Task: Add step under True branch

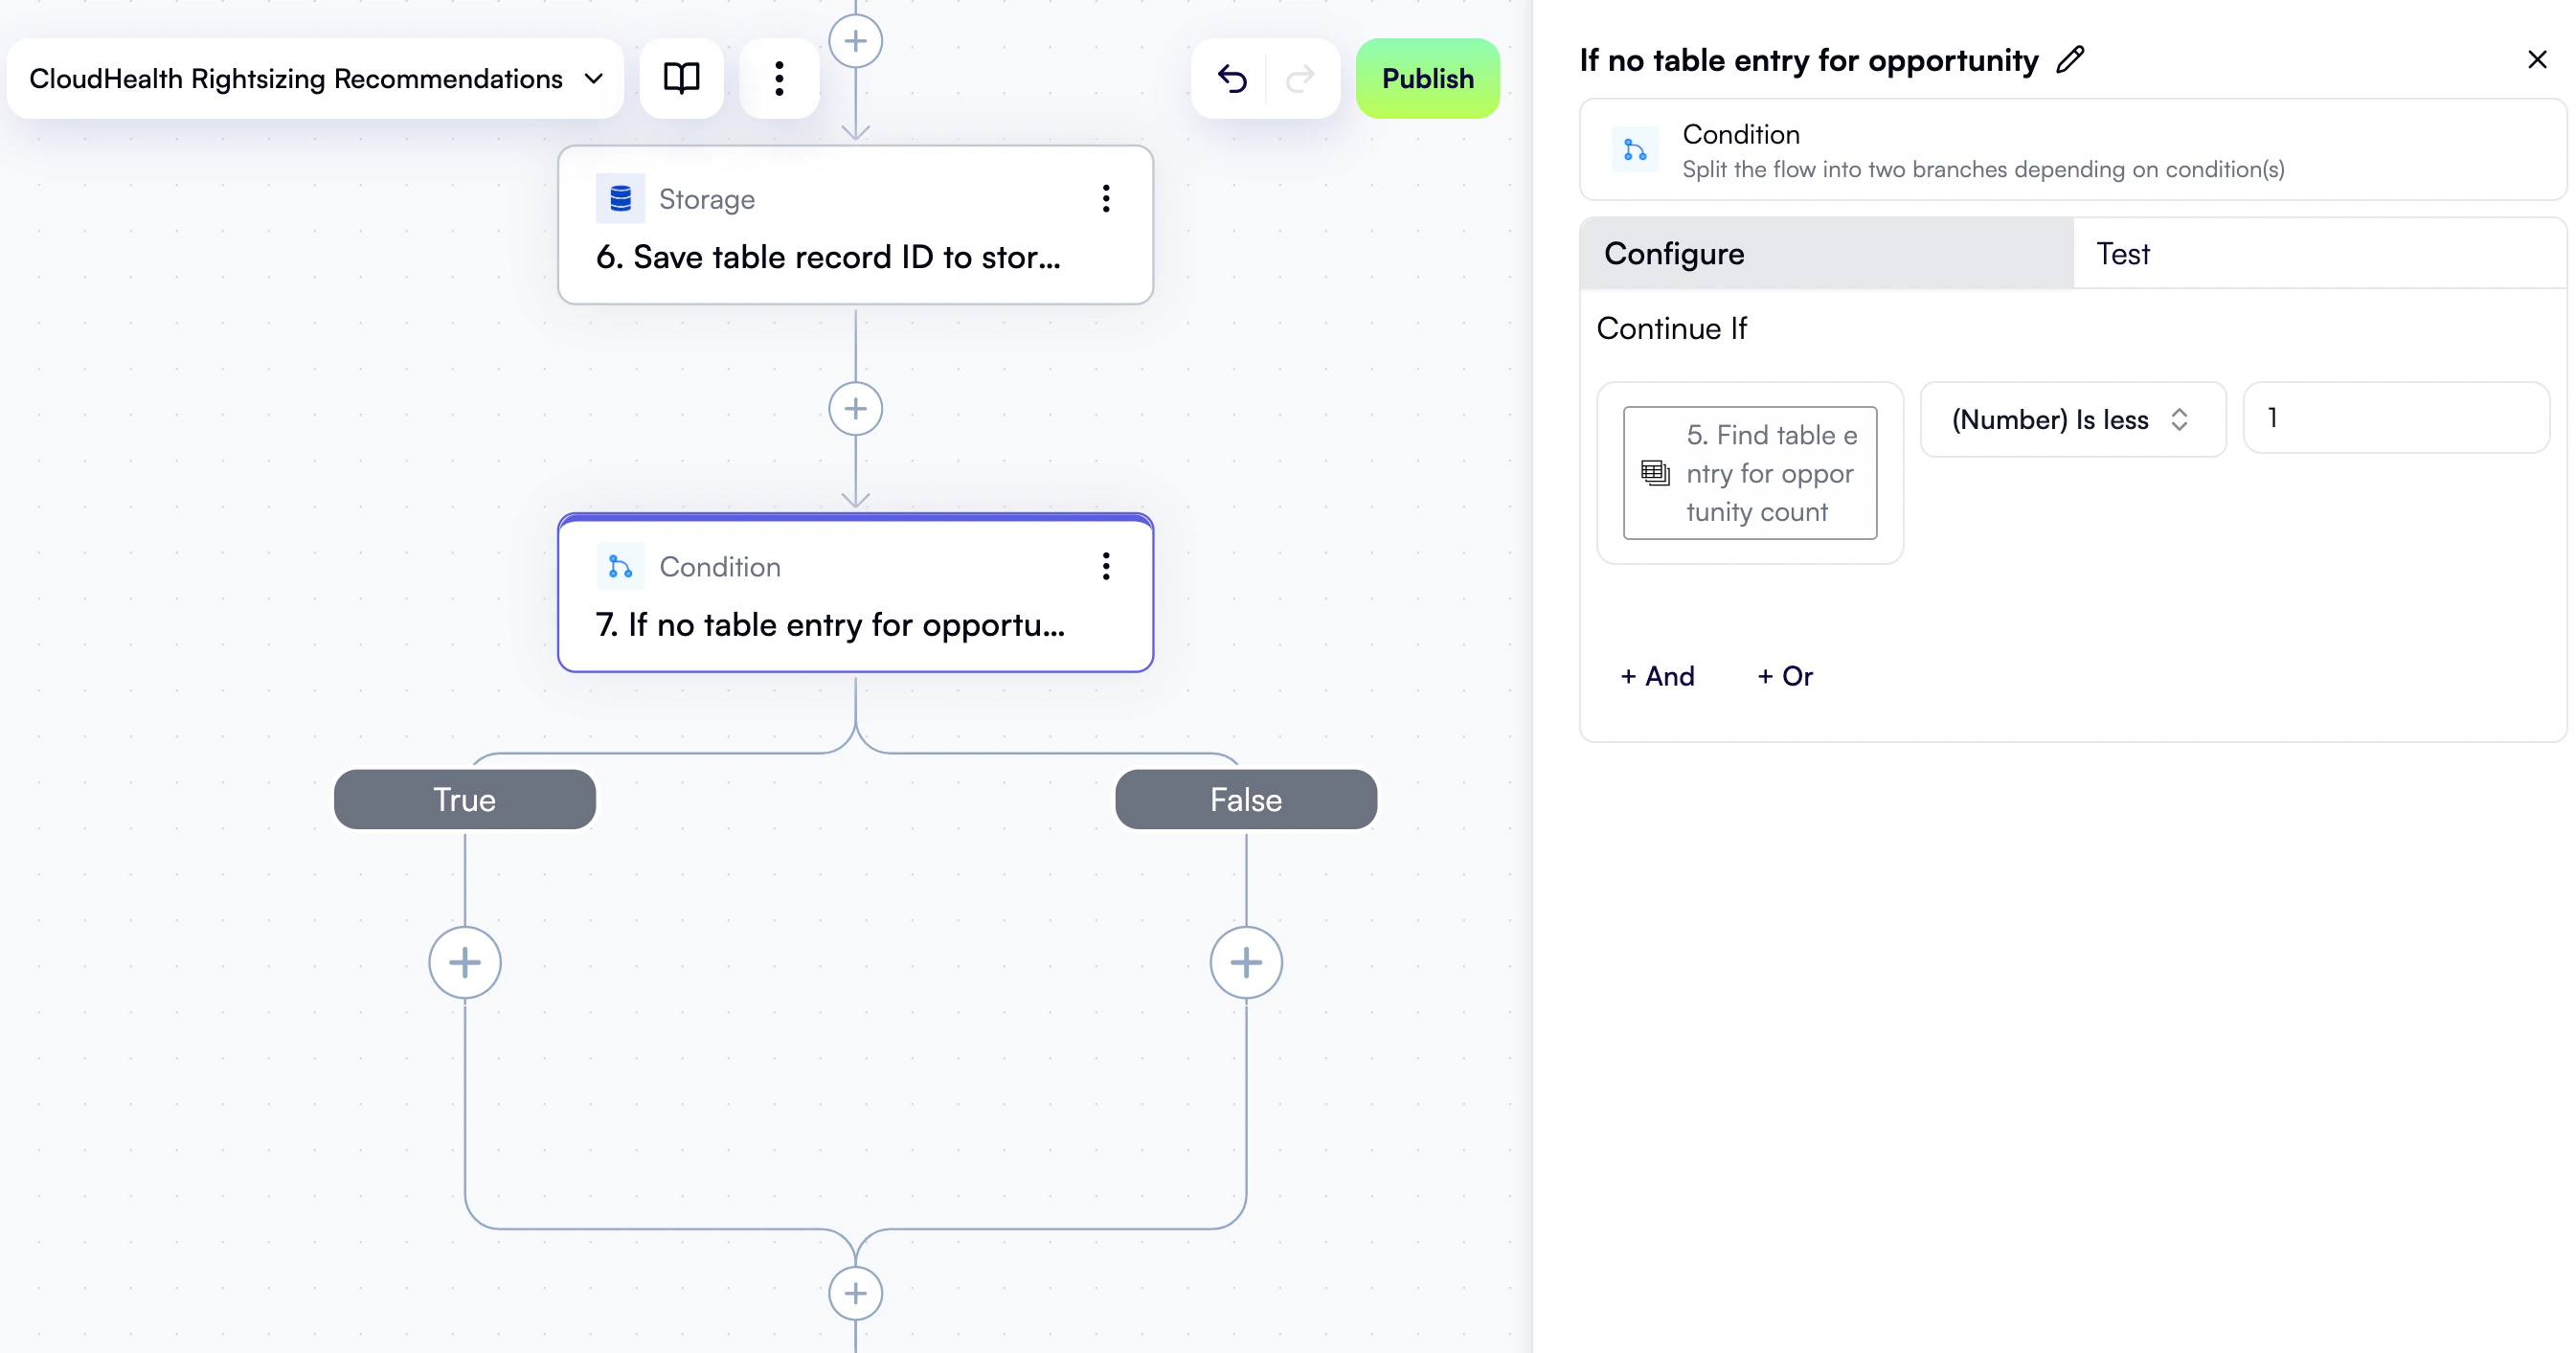Action: (465, 962)
